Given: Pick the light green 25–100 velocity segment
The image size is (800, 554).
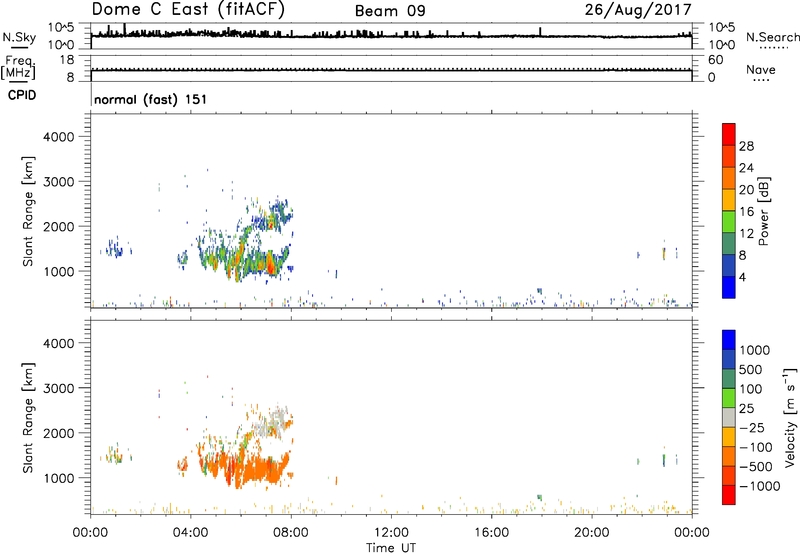Looking at the screenshot, I should coord(729,398).
